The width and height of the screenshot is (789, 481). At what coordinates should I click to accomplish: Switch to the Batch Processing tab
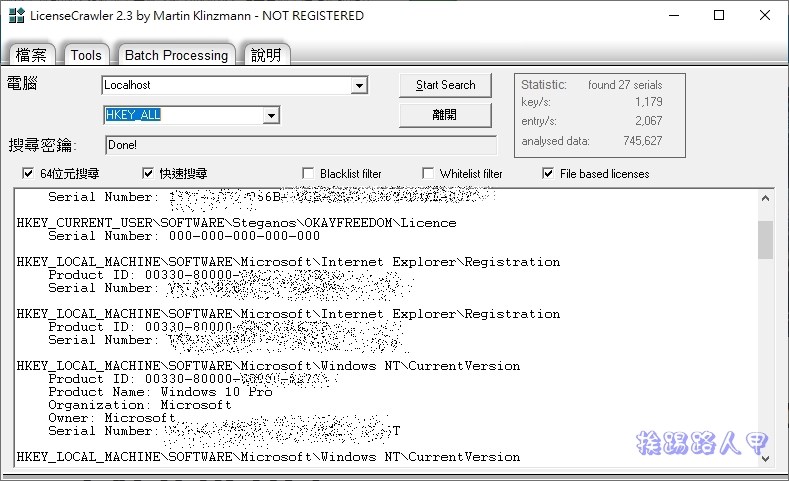[x=177, y=54]
